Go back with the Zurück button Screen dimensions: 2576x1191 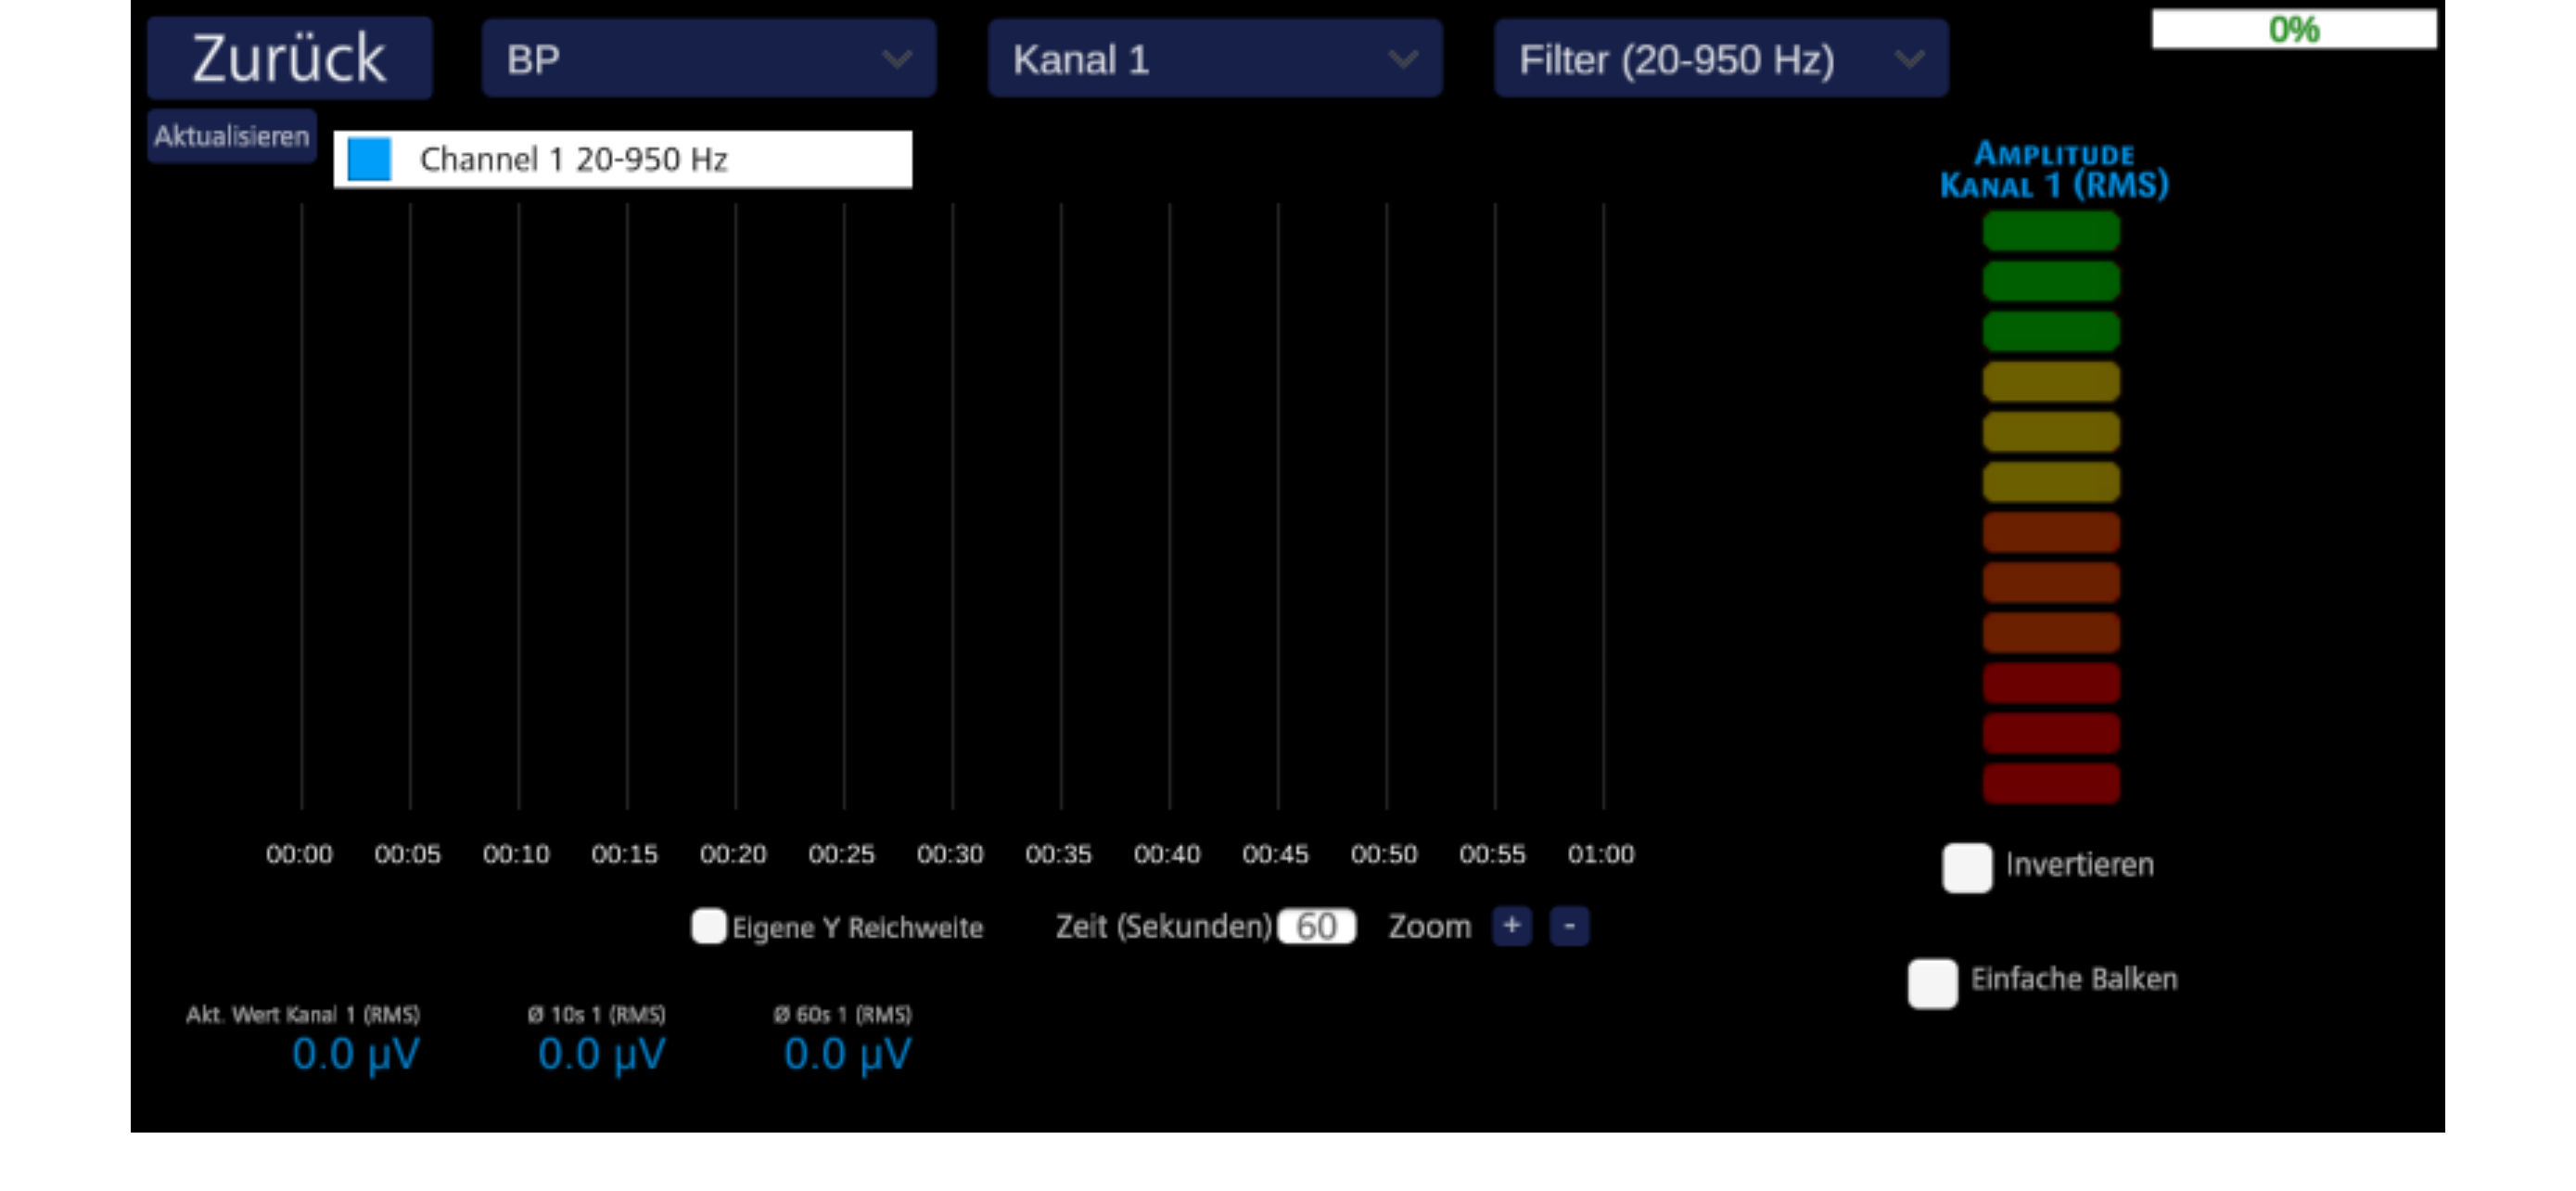pos(289,58)
